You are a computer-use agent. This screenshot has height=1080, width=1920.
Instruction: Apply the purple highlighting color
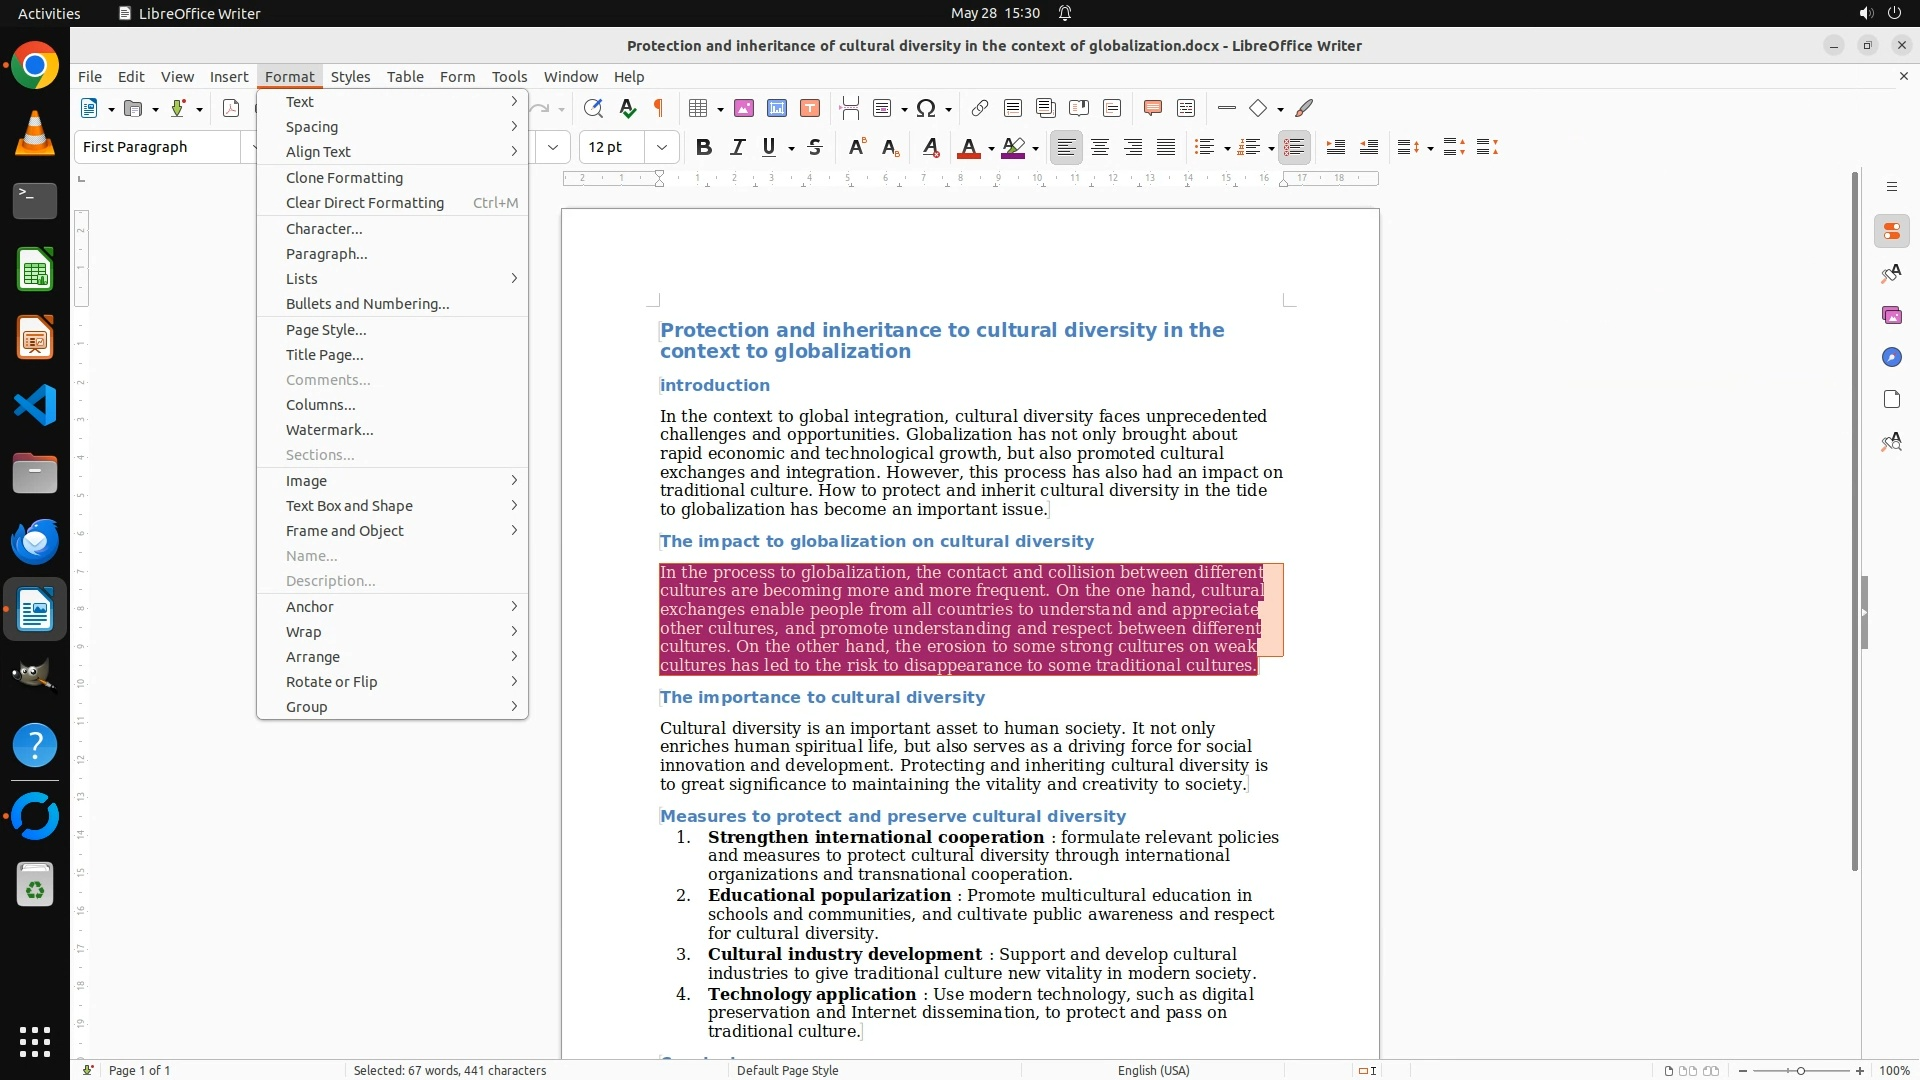[x=1013, y=147]
